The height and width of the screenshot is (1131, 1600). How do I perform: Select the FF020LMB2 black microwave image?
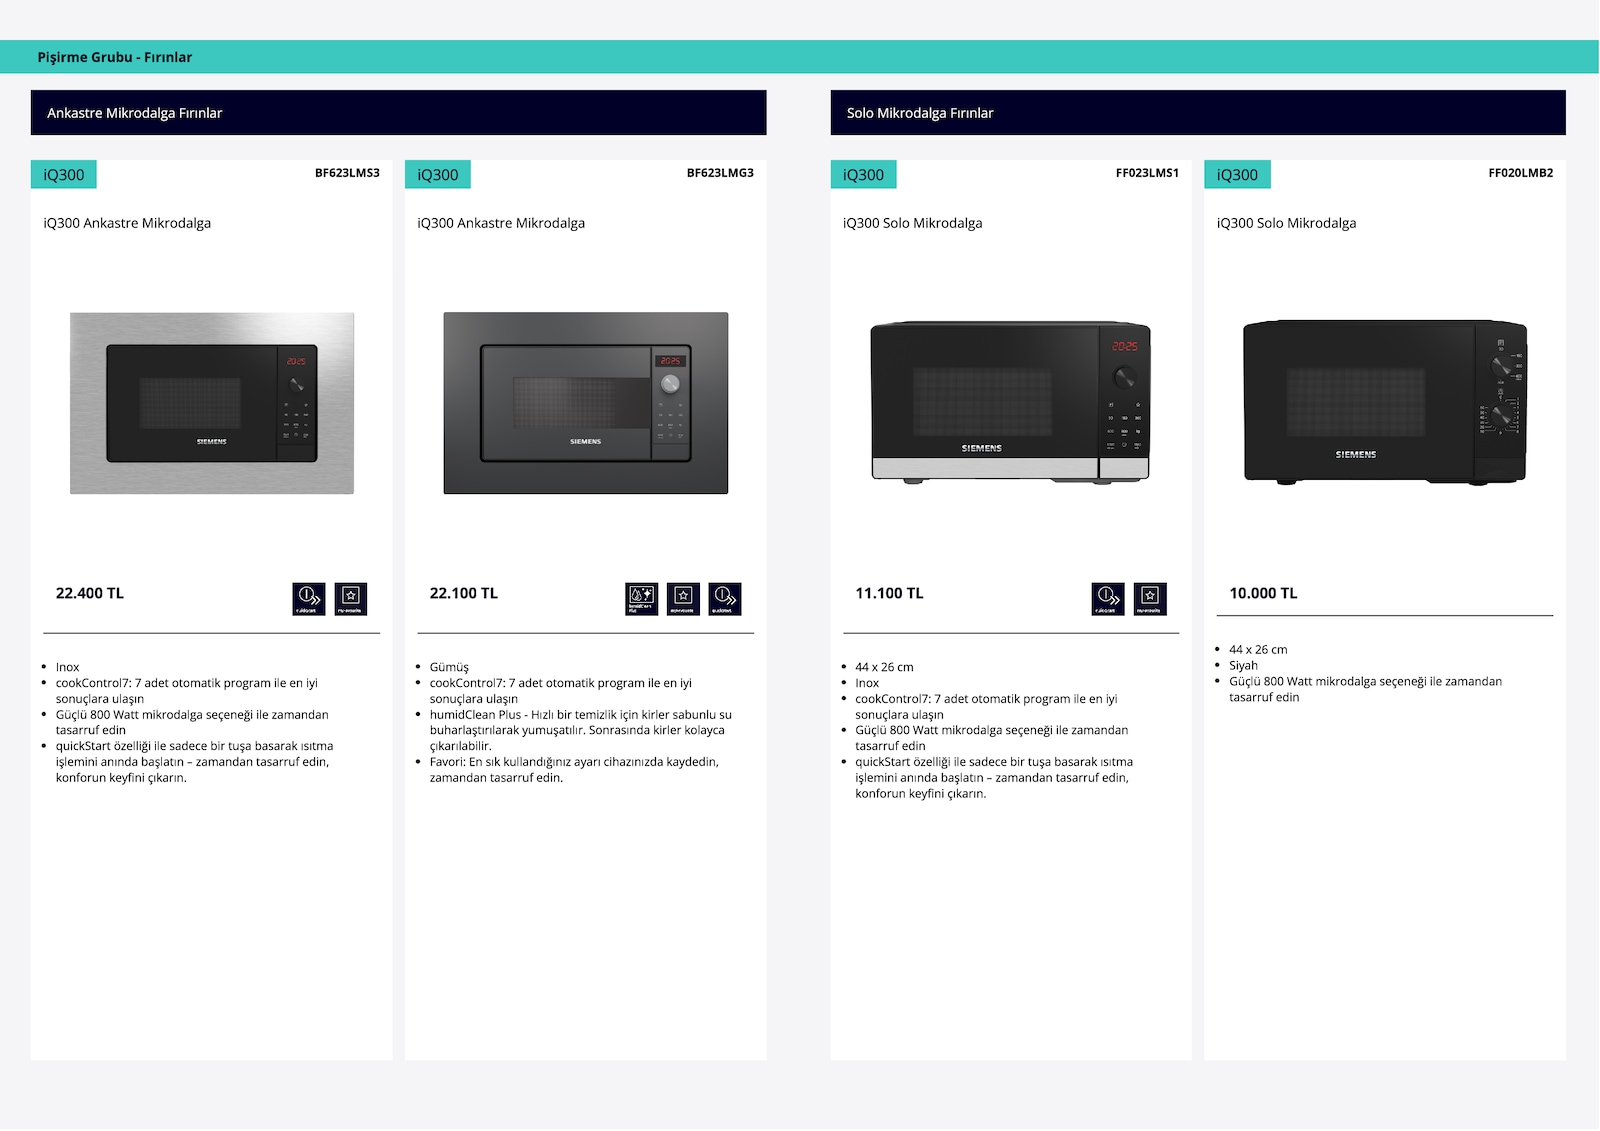tap(1385, 402)
